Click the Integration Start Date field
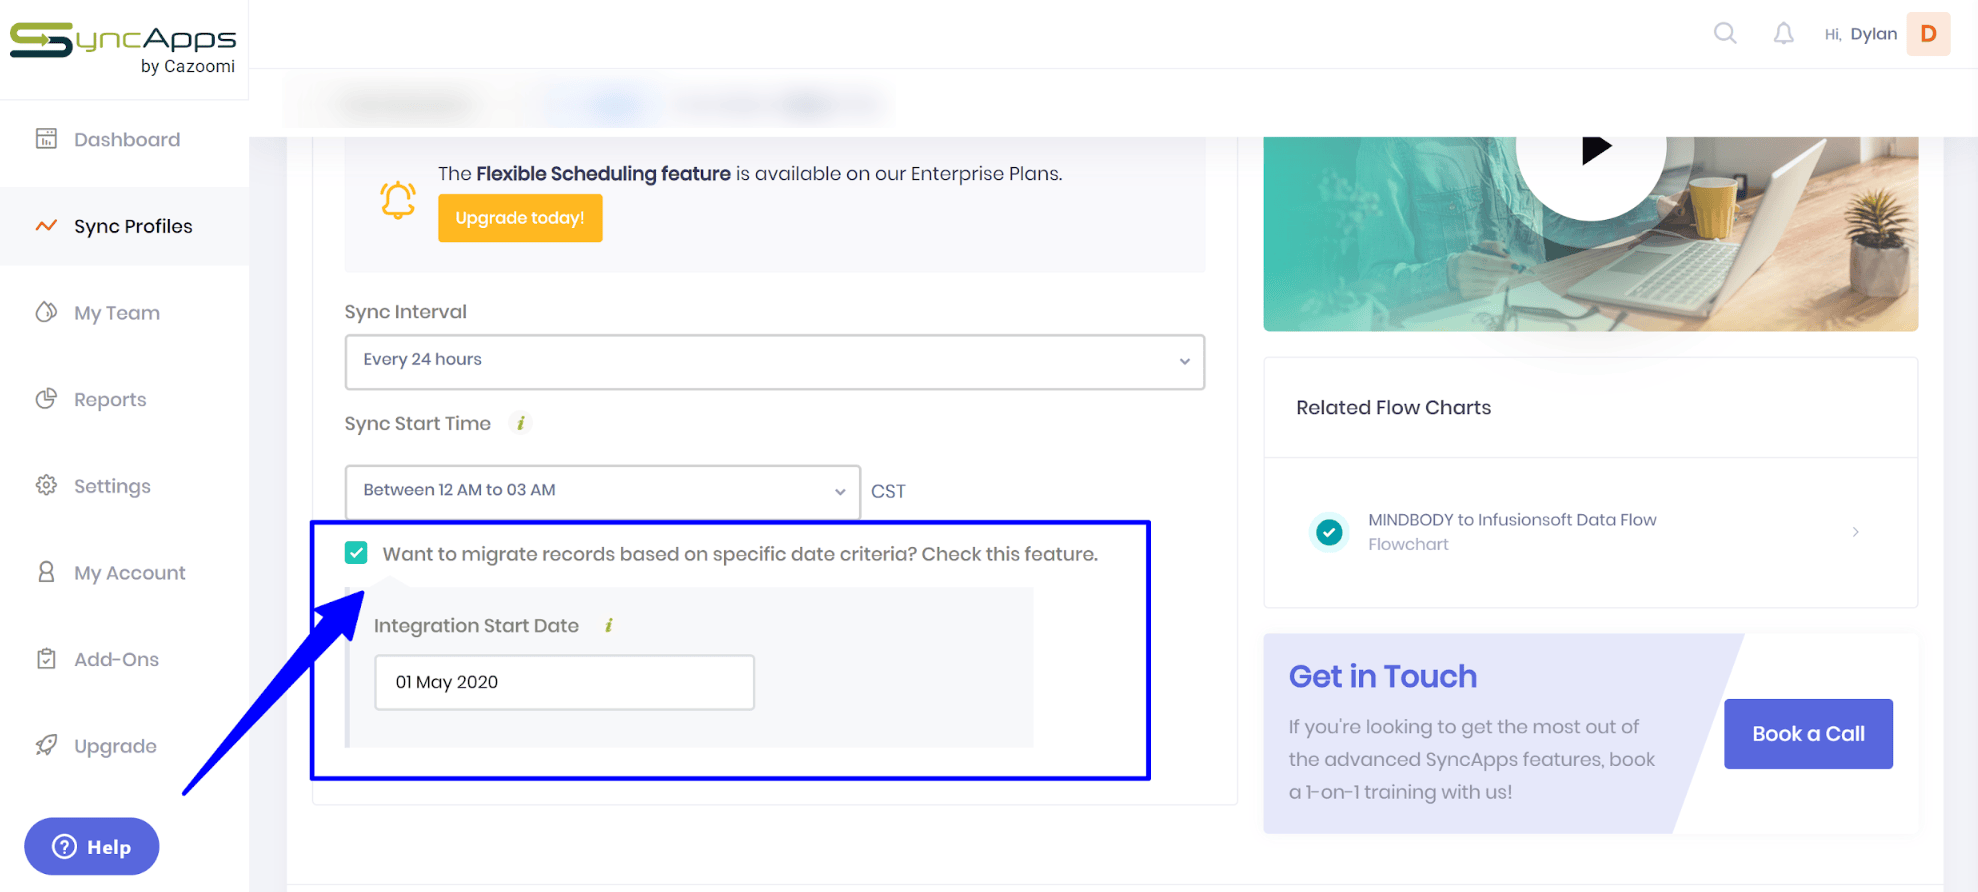Image resolution: width=1978 pixels, height=892 pixels. [x=564, y=682]
